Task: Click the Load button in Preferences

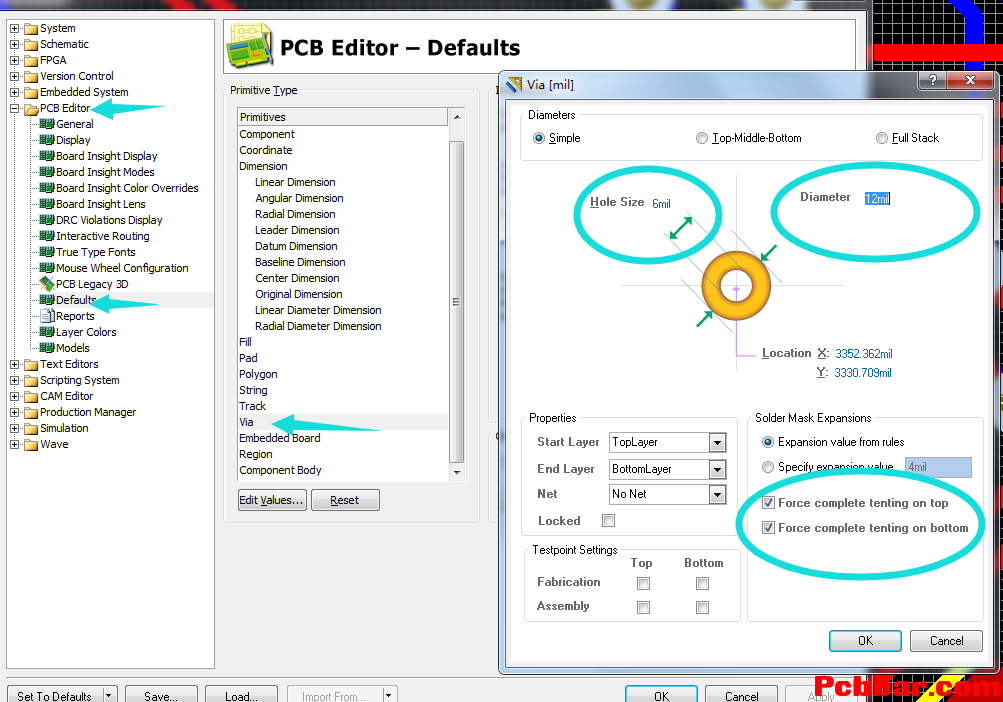Action: pos(241,696)
